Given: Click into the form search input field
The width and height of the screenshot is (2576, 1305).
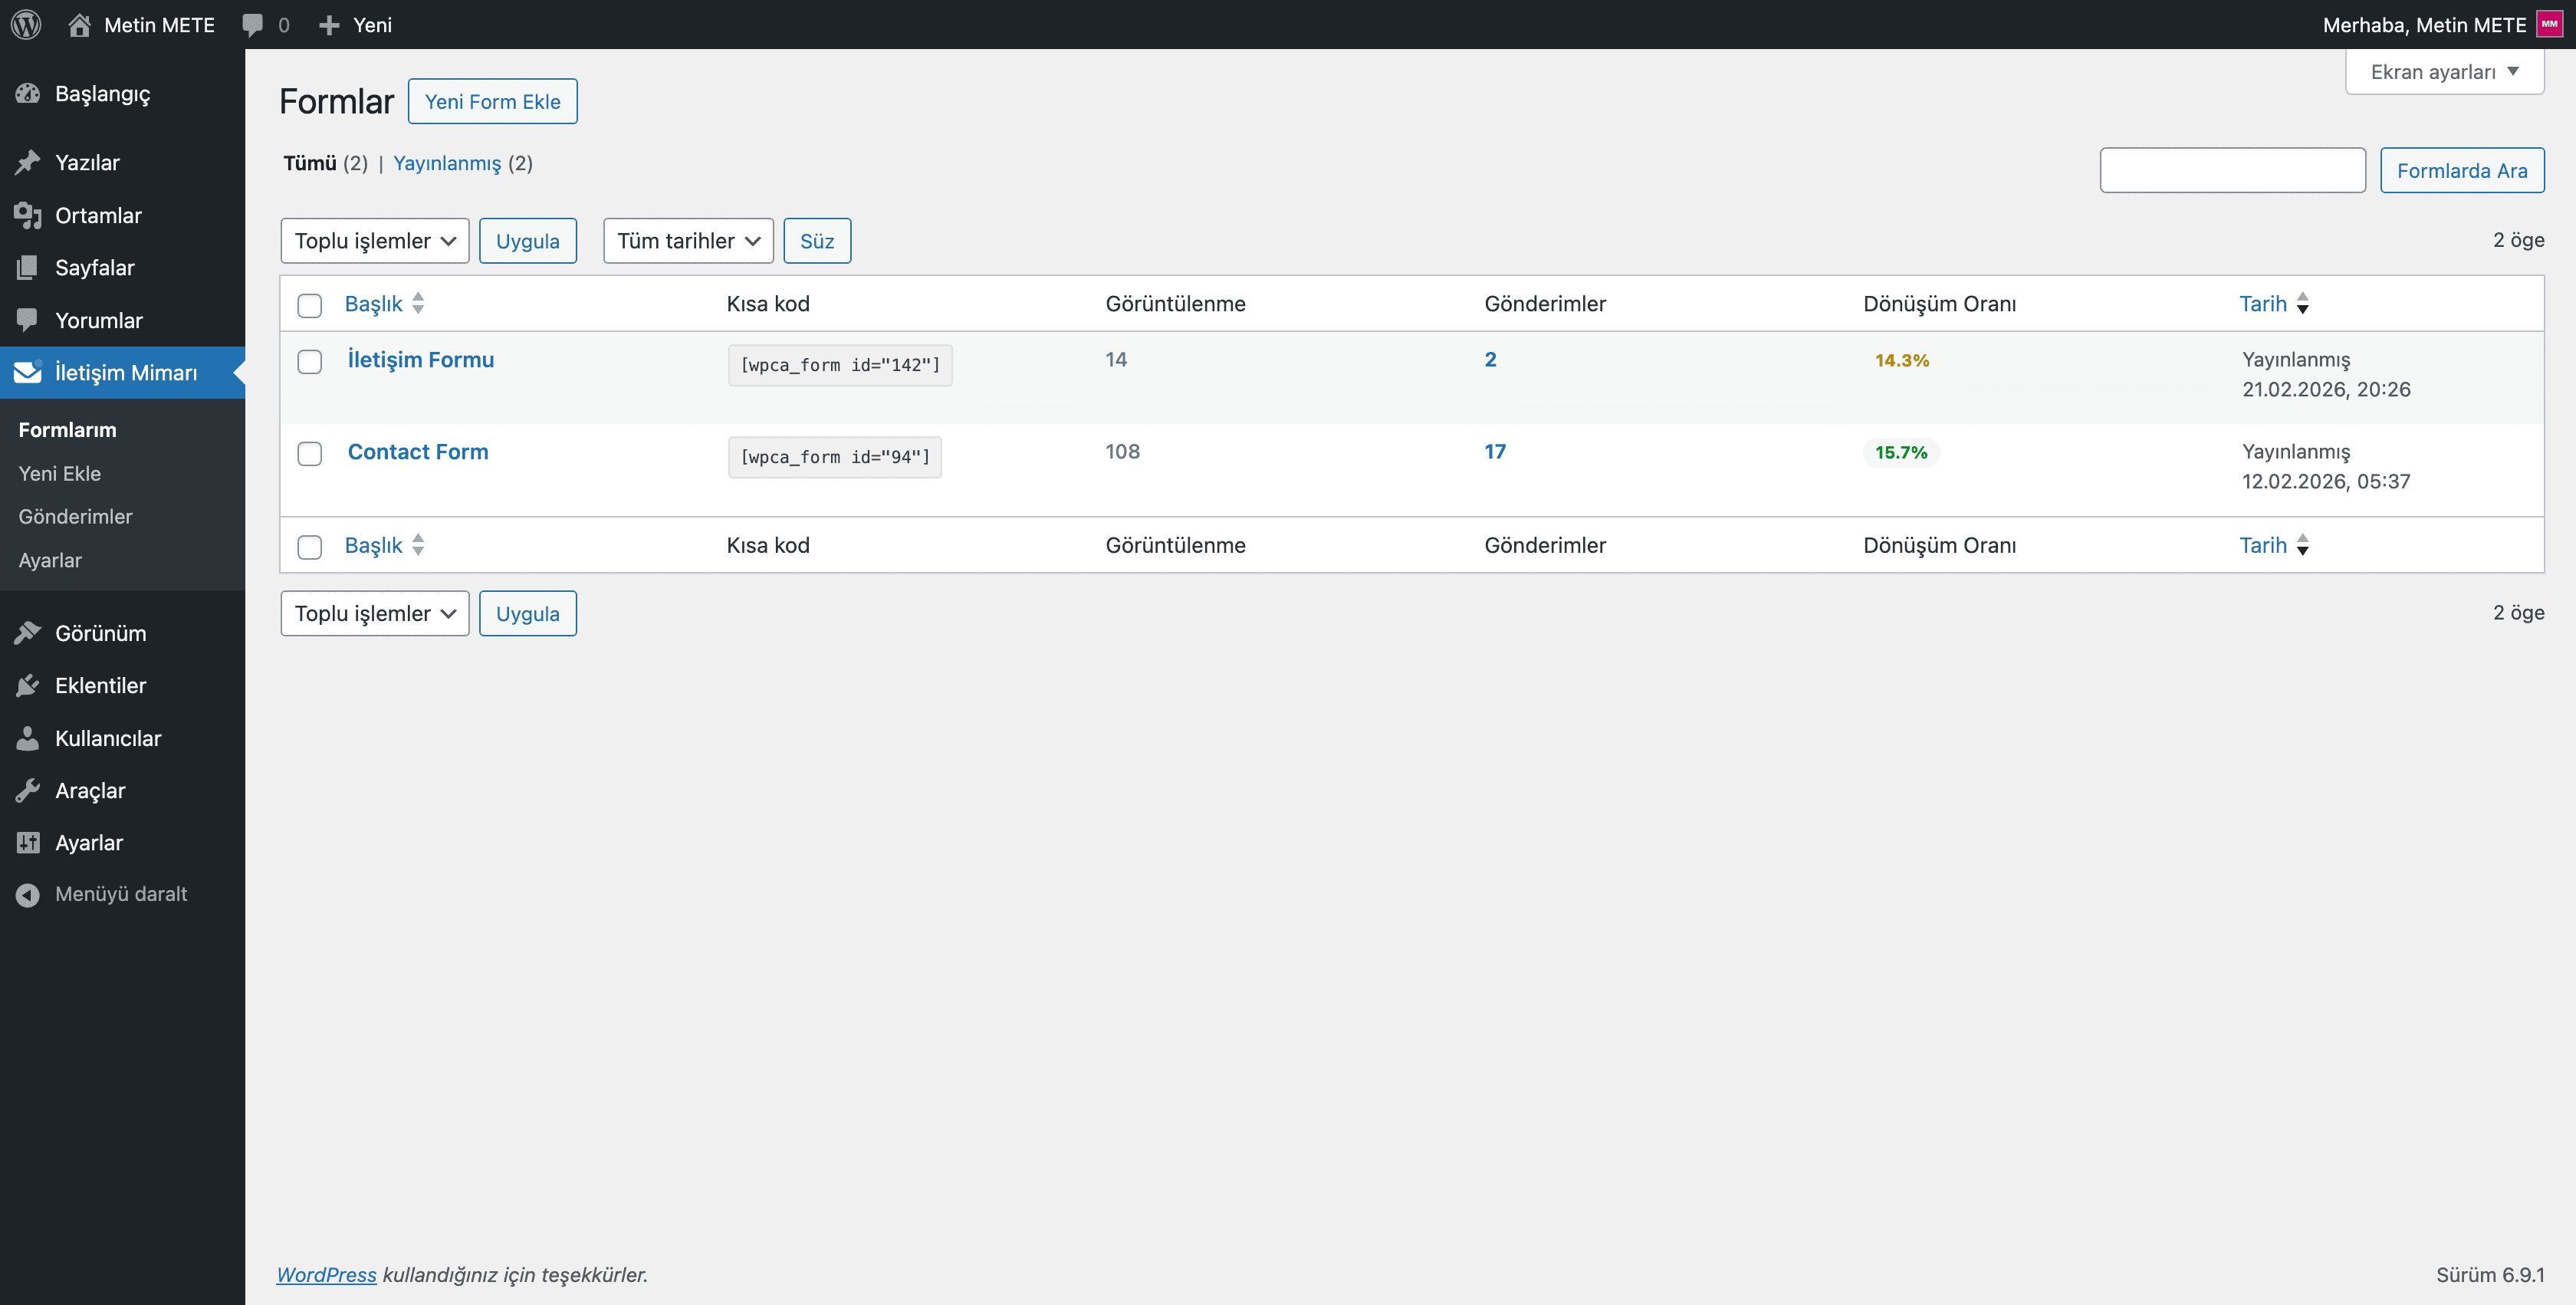Looking at the screenshot, I should 2231,170.
